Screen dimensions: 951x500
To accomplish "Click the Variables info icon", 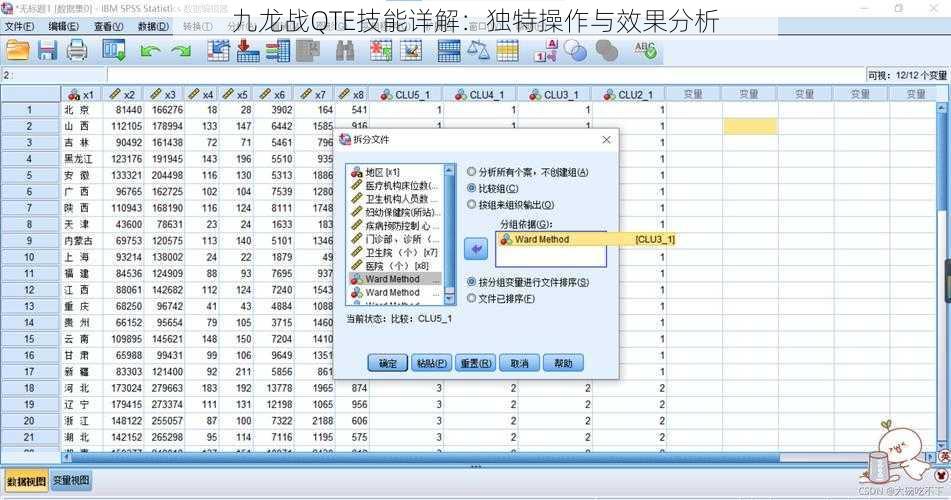I will click(278, 51).
